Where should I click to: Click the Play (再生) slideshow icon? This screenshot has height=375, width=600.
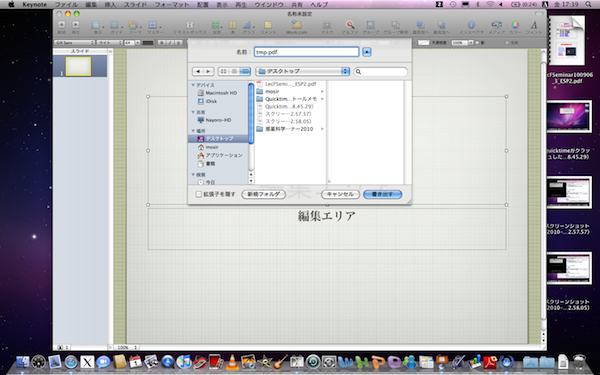[76, 25]
